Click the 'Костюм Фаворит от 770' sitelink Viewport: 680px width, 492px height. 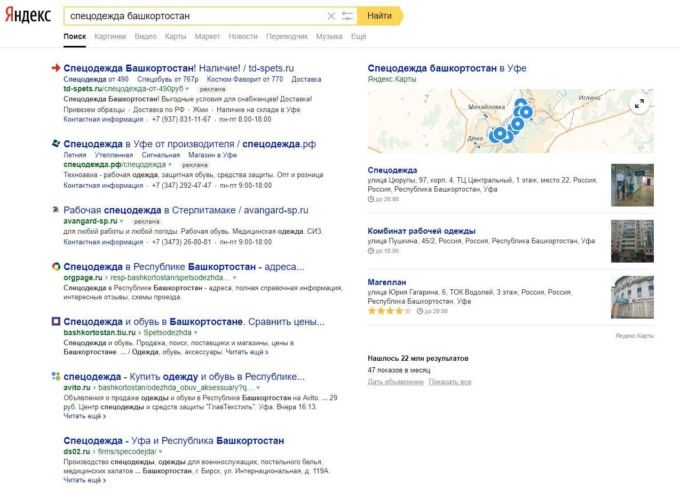coord(245,79)
